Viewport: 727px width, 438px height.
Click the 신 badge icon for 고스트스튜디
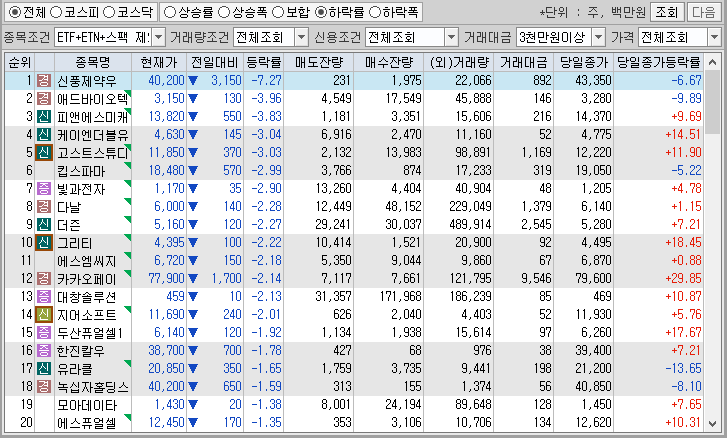coord(44,153)
